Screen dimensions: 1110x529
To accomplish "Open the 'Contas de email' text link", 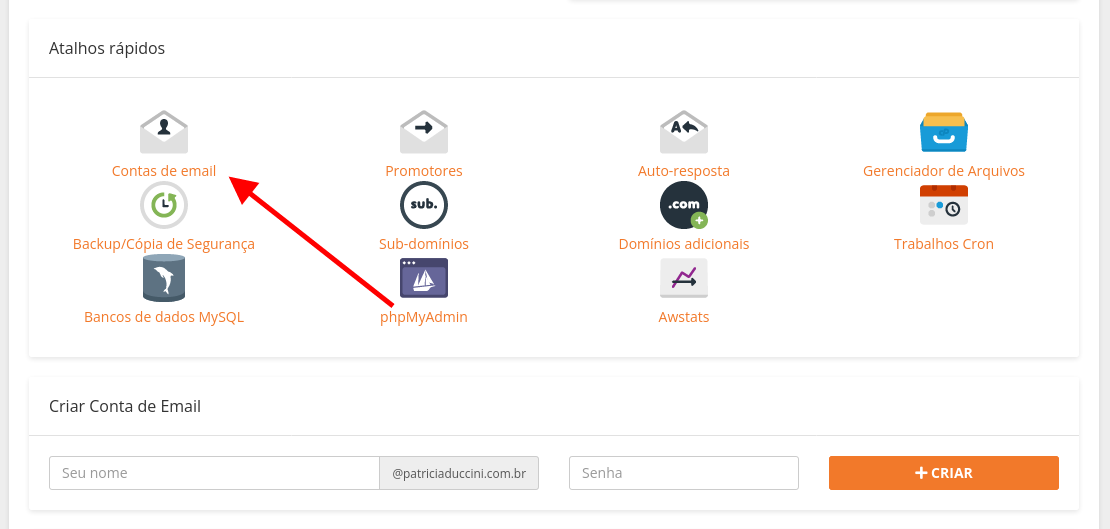I will pos(164,171).
